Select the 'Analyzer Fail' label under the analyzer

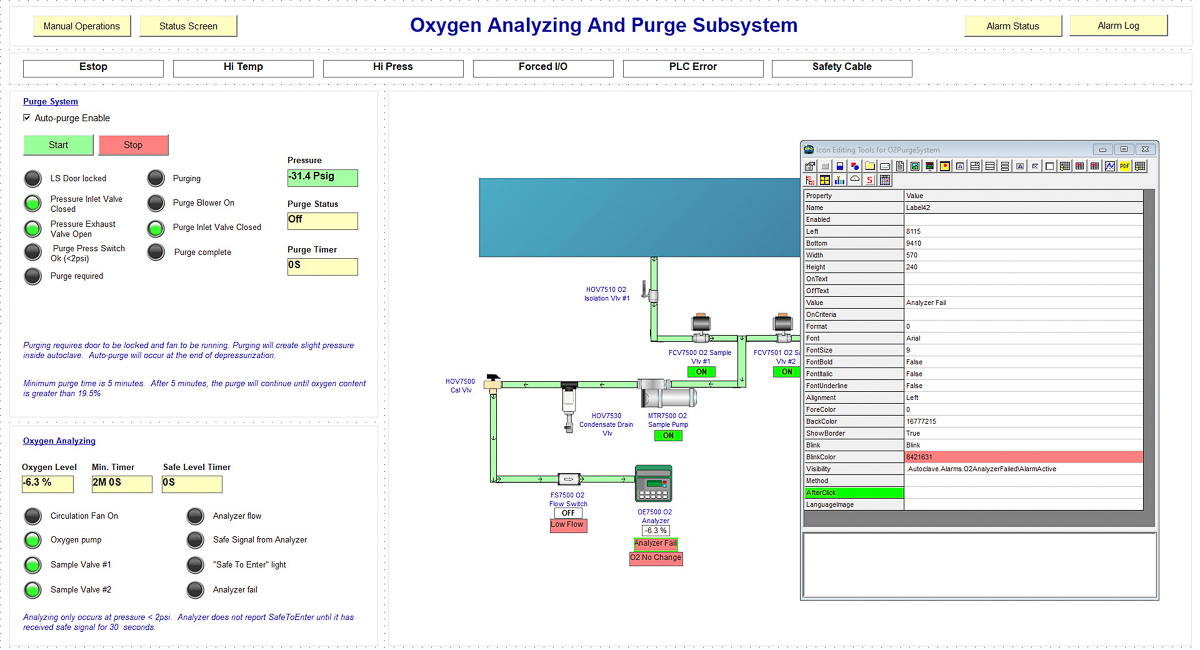[656, 543]
